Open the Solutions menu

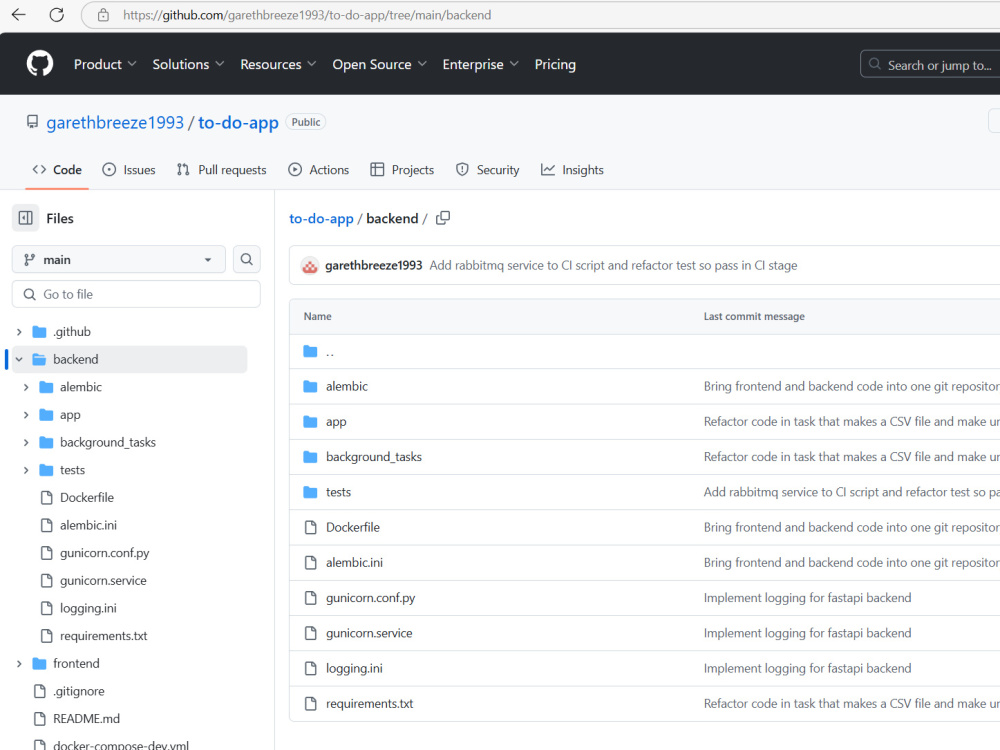tap(188, 64)
